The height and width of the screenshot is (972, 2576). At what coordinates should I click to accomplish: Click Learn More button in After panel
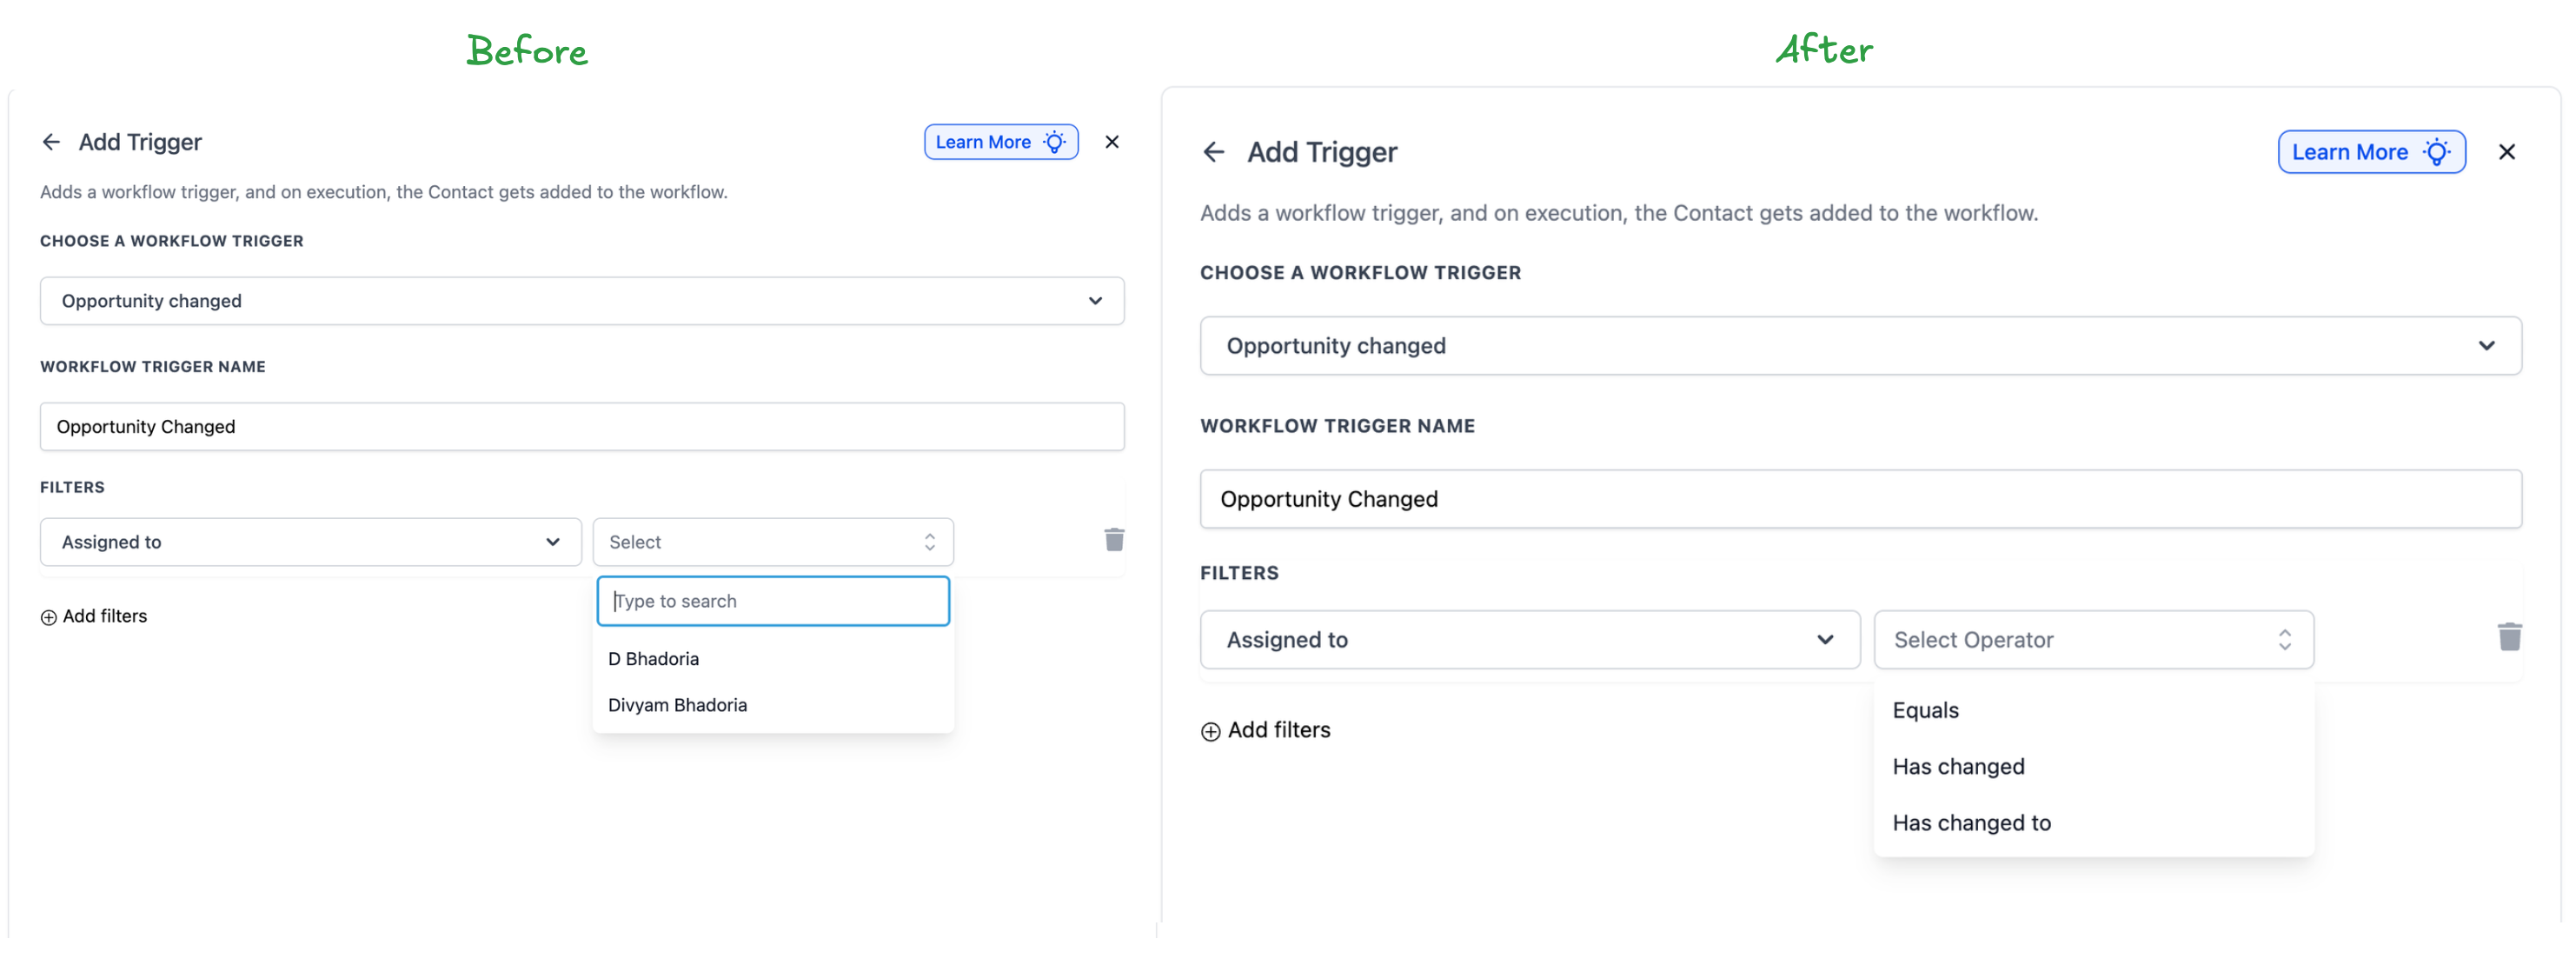point(2370,152)
